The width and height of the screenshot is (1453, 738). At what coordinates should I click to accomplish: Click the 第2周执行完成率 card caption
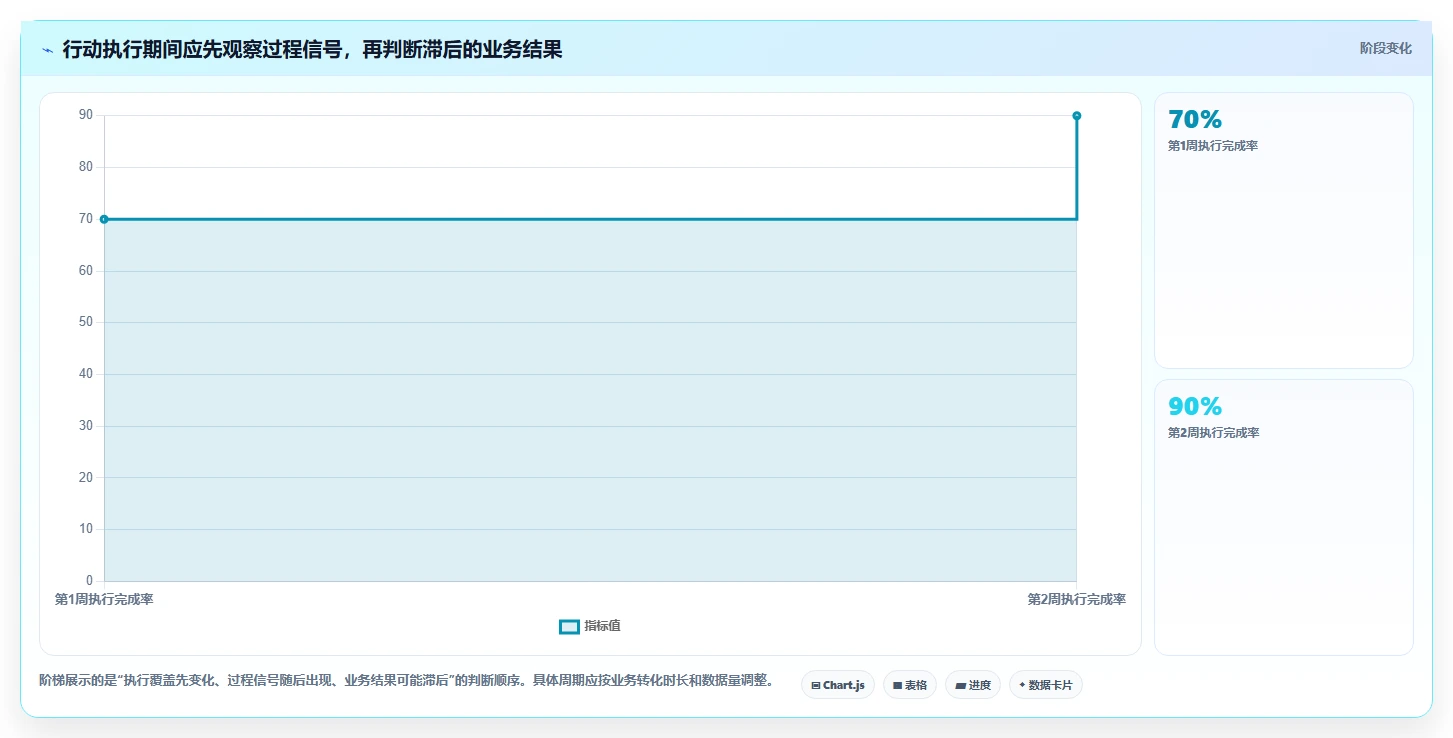pyautogui.click(x=1213, y=433)
